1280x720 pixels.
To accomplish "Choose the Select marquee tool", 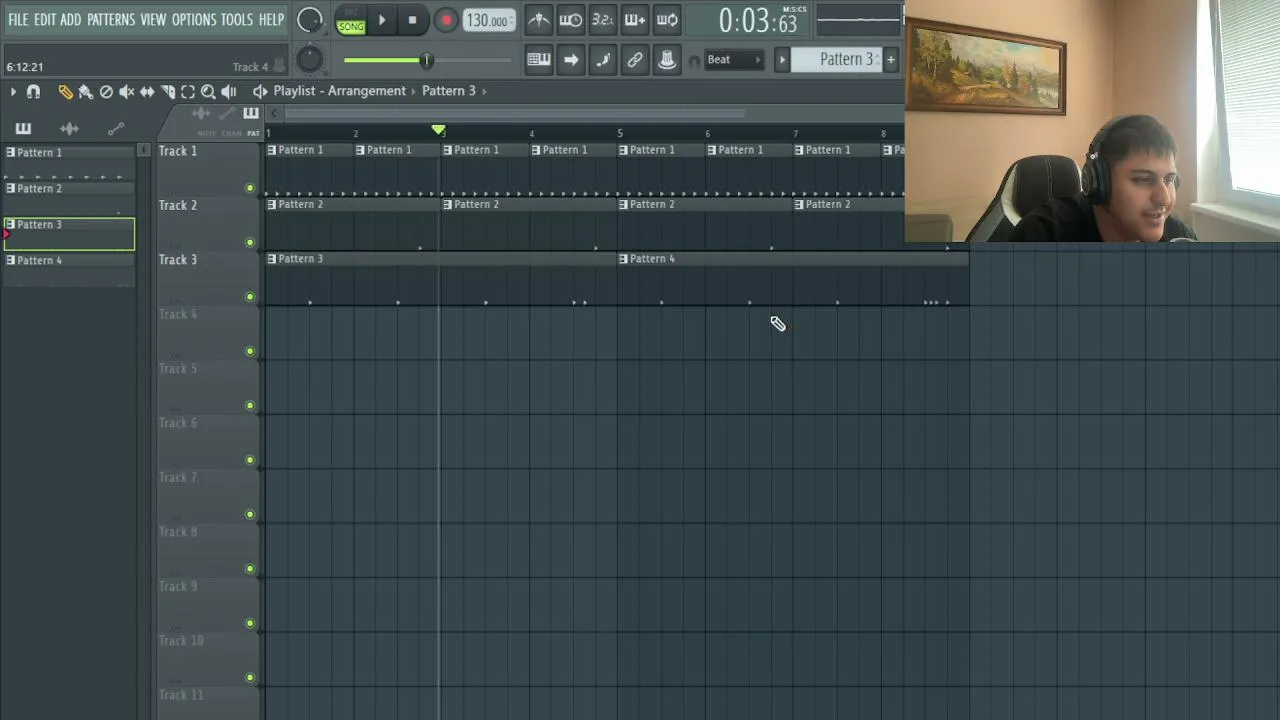I will coord(188,92).
